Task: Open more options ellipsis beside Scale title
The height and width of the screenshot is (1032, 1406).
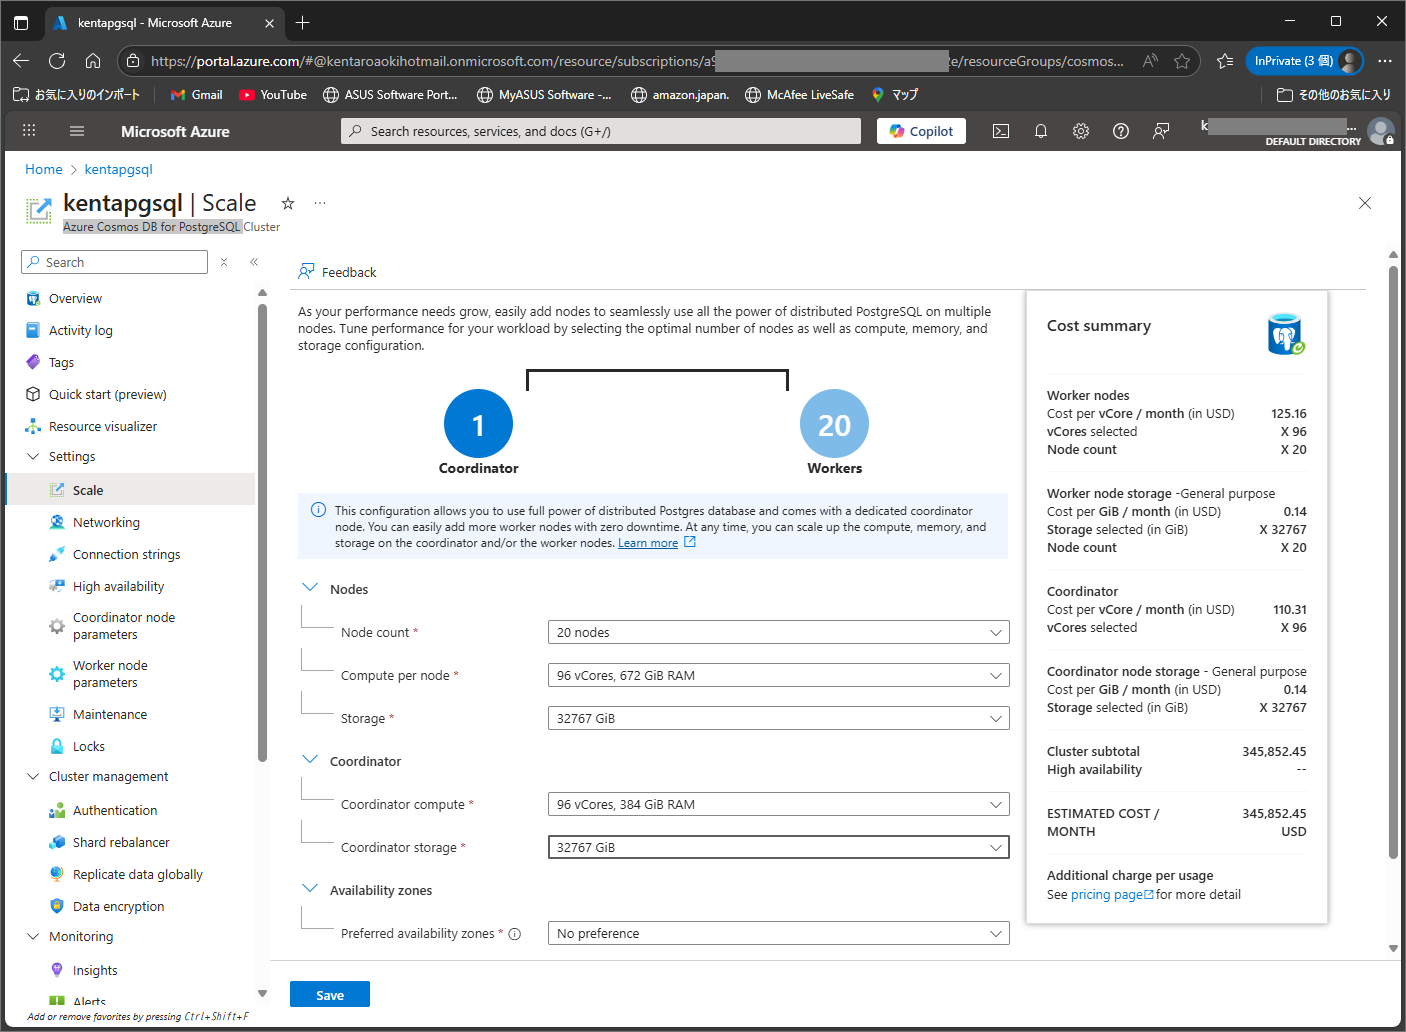Action: 320,203
